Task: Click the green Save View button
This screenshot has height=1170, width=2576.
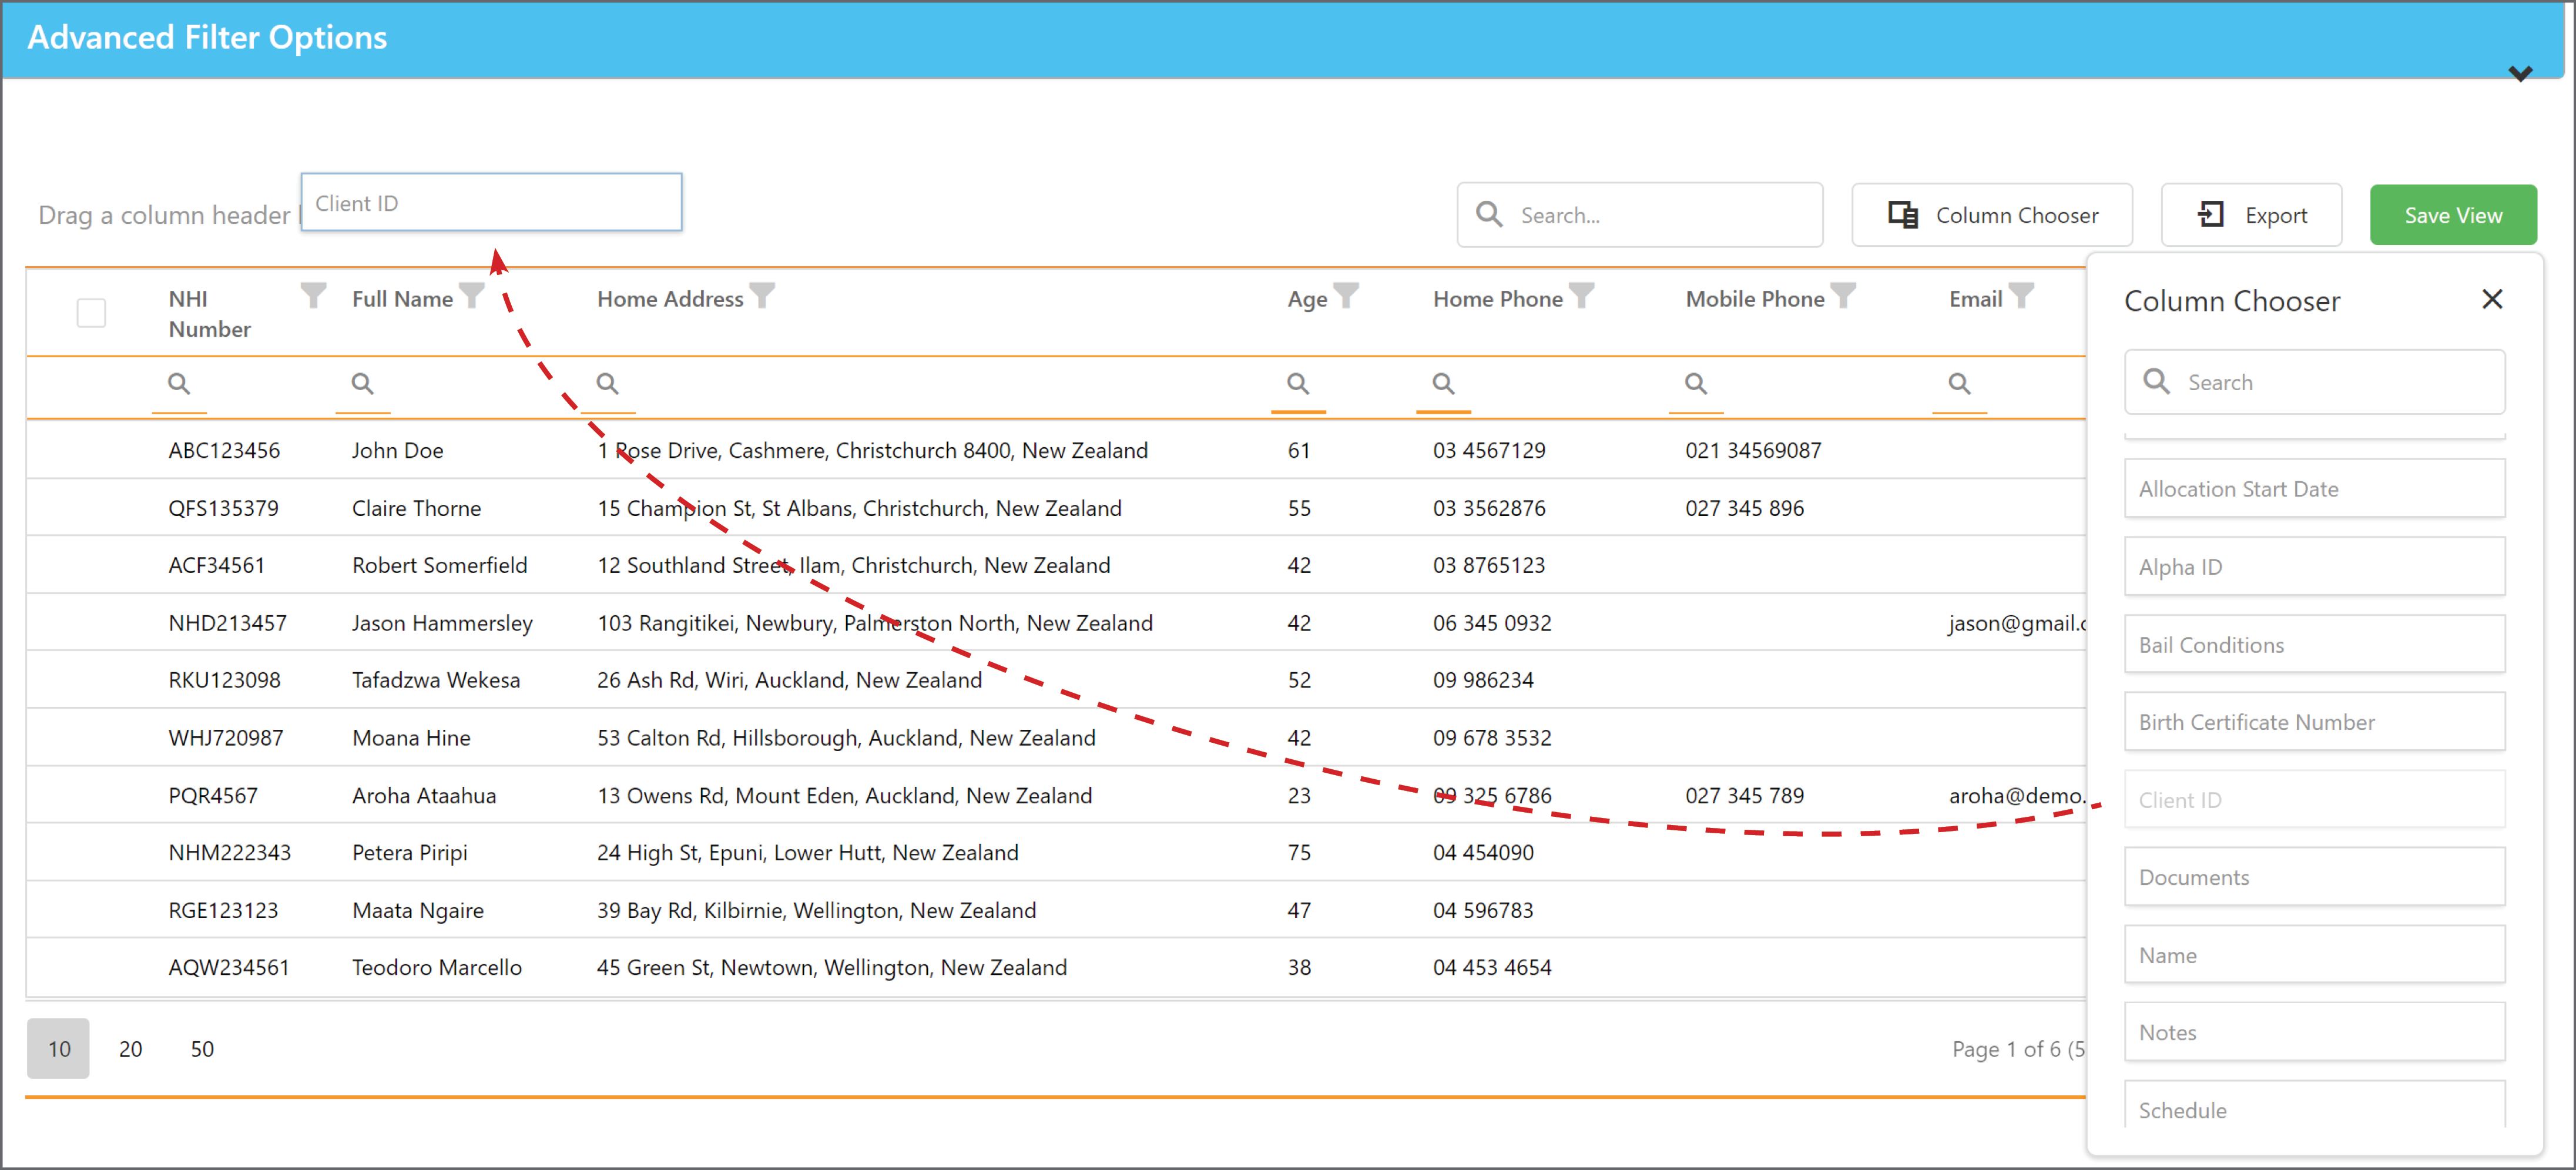Action: (2452, 215)
